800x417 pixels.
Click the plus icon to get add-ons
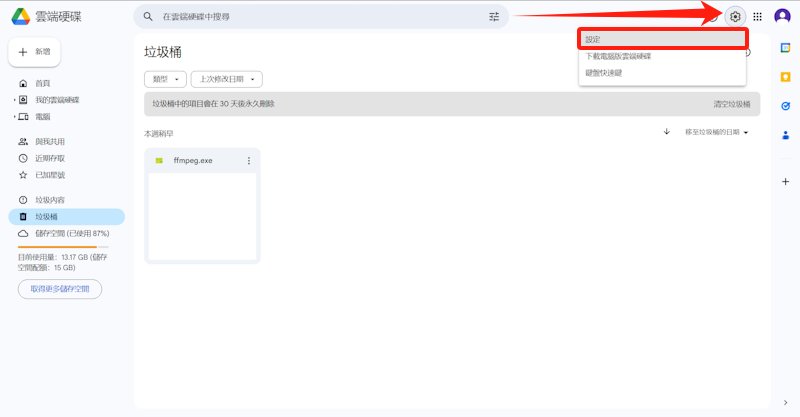point(786,182)
